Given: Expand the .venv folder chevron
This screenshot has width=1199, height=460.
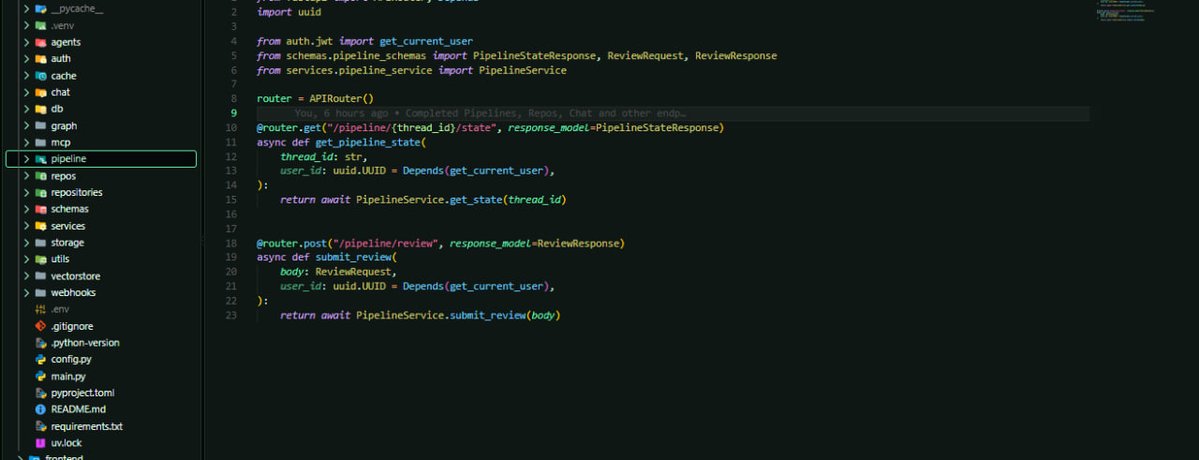Looking at the screenshot, I should point(27,25).
